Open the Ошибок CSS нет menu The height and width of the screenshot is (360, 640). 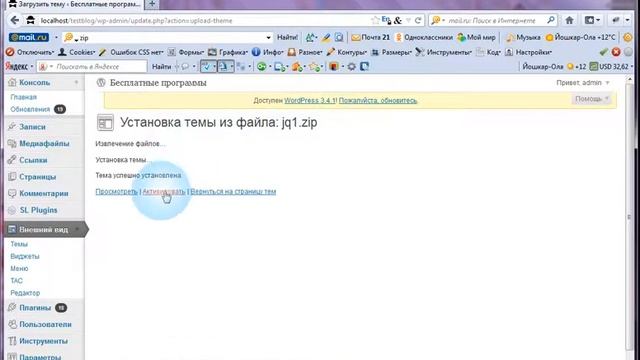coord(131,52)
